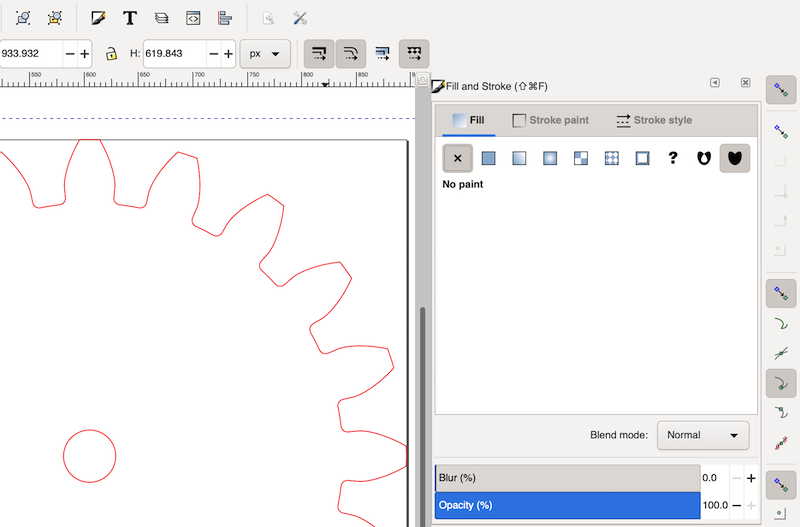The height and width of the screenshot is (527, 800).
Task: Select No paint (X) fill
Action: 458,158
